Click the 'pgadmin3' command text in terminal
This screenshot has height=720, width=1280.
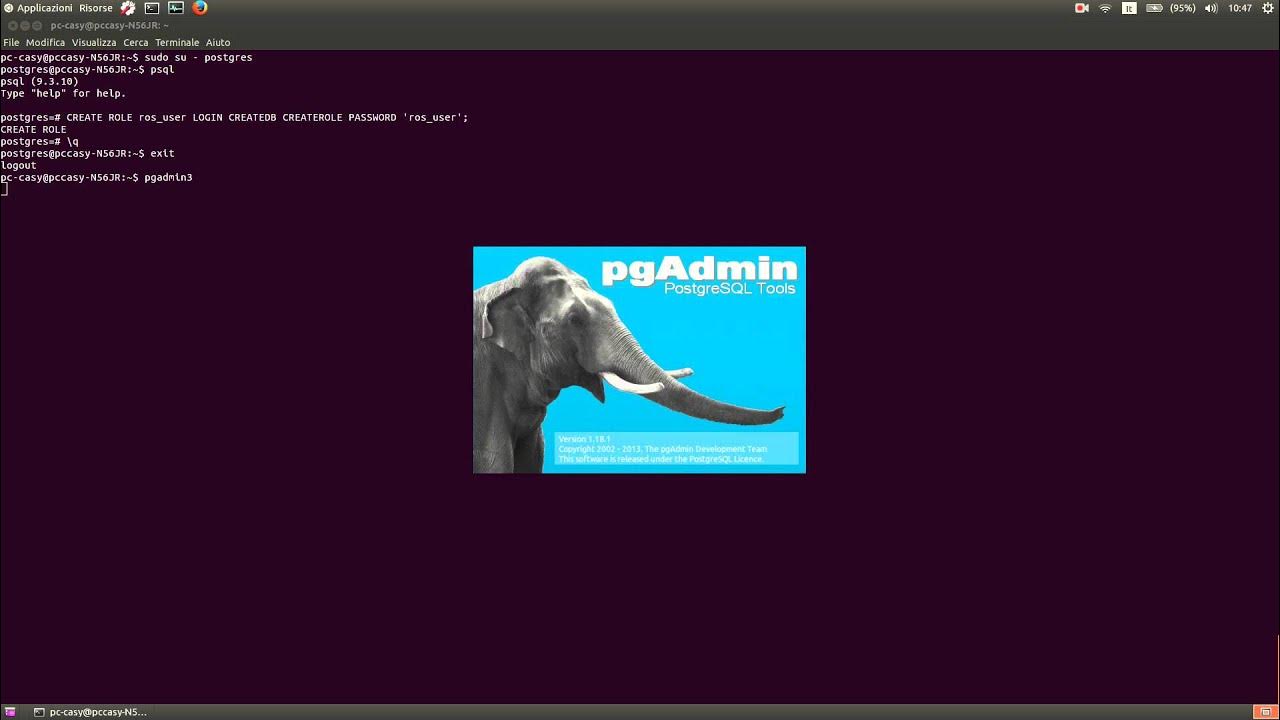click(168, 178)
